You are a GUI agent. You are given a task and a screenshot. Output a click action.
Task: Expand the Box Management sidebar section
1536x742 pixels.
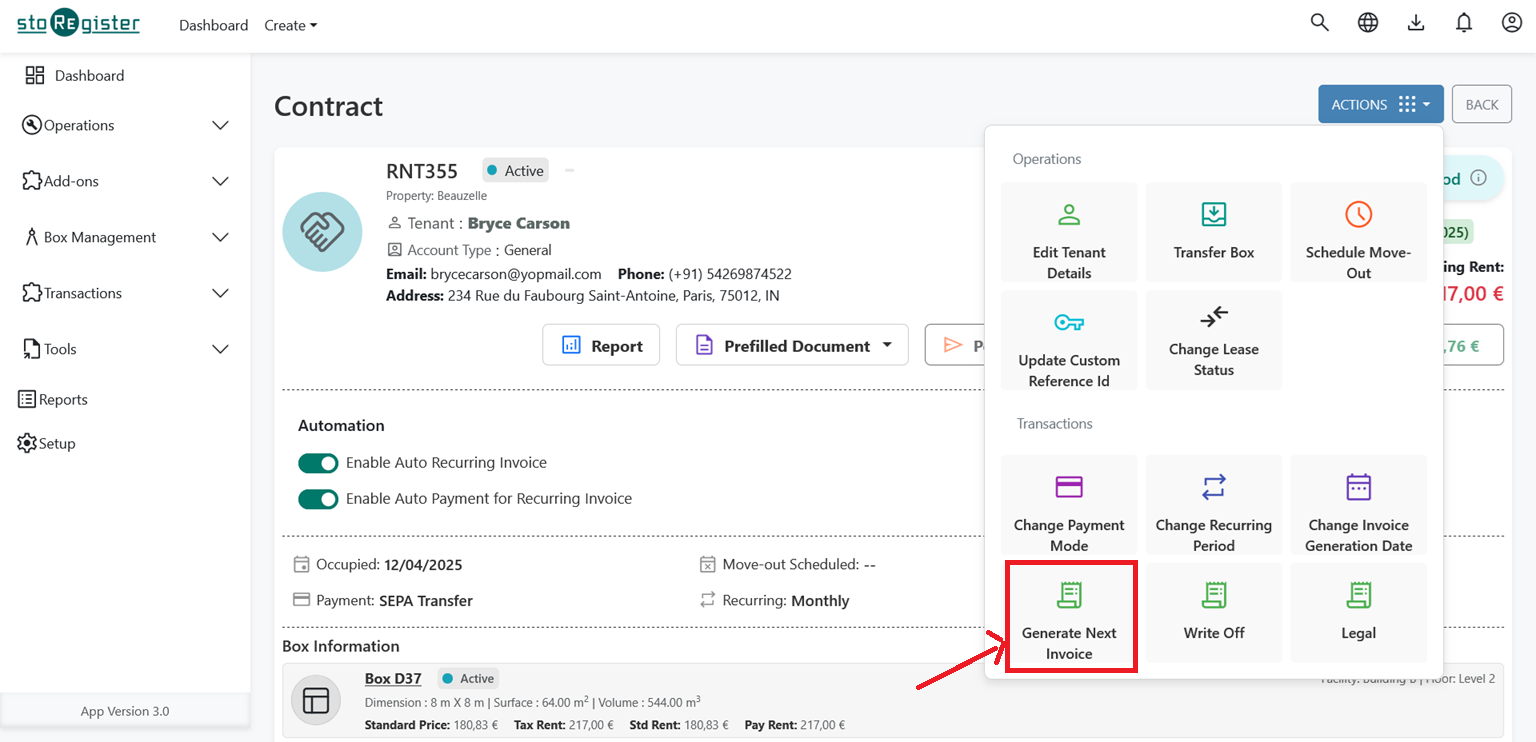125,237
